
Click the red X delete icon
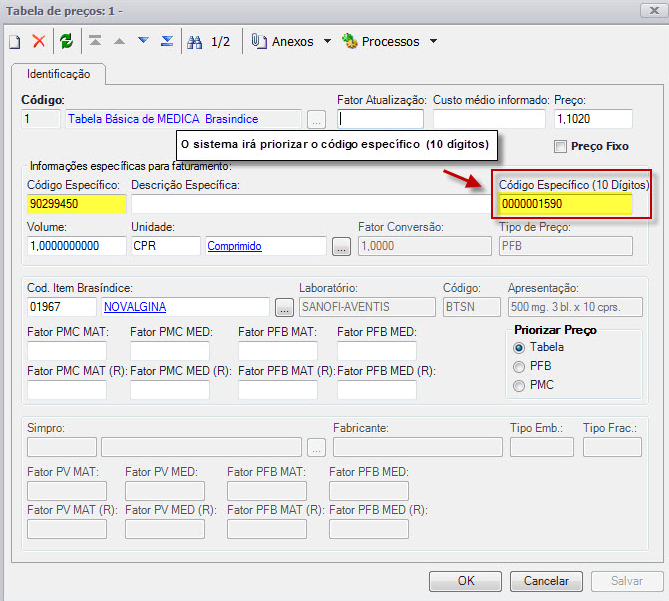point(39,41)
